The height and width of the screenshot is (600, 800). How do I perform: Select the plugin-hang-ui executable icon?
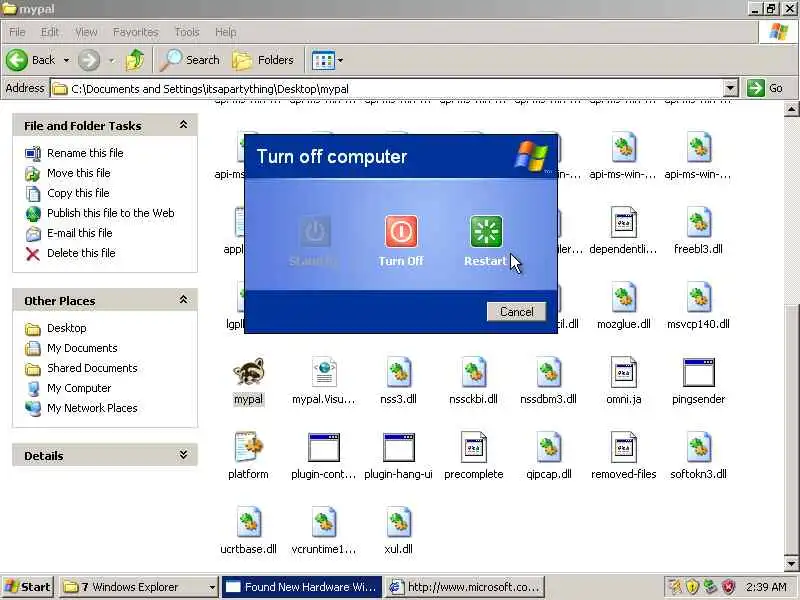(398, 447)
